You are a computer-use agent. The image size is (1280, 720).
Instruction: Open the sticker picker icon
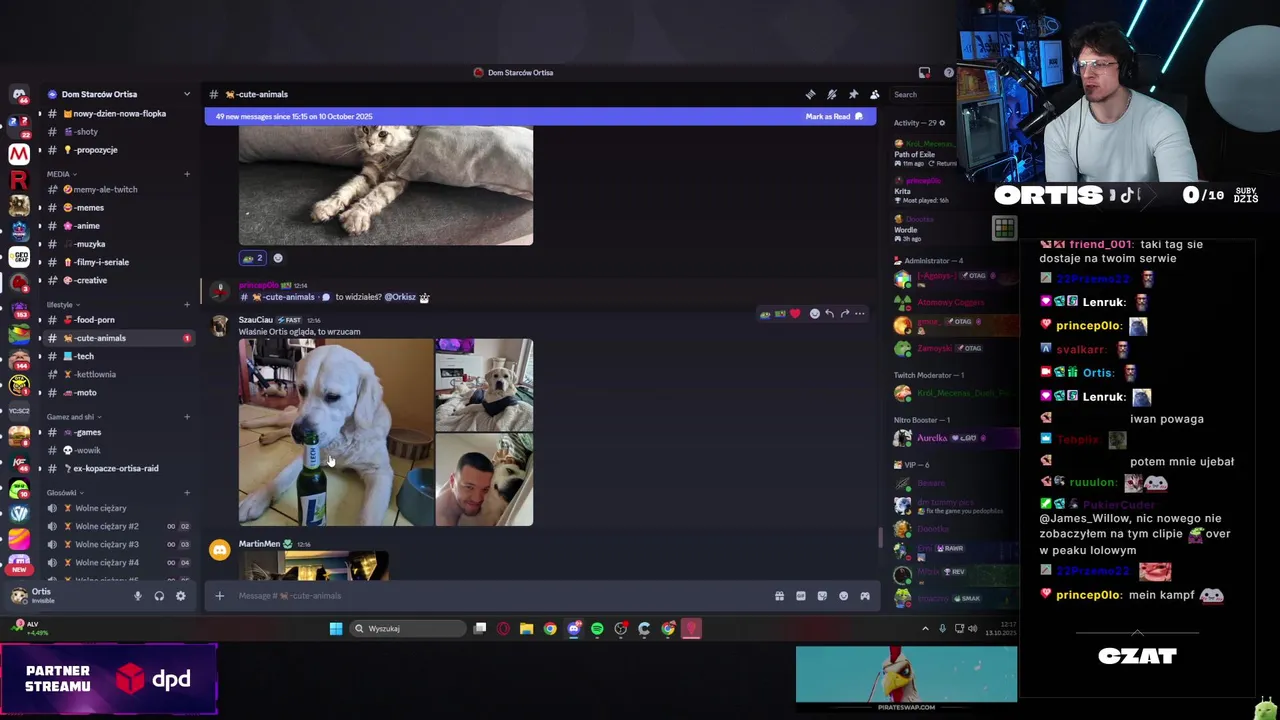pos(822,596)
